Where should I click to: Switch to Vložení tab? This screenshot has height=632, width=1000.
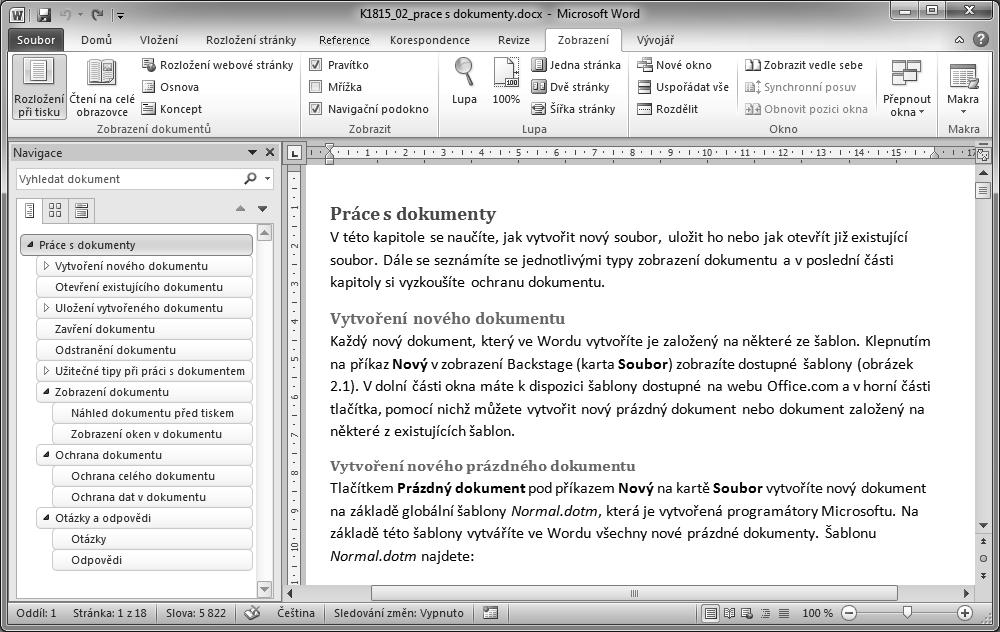[x=159, y=40]
